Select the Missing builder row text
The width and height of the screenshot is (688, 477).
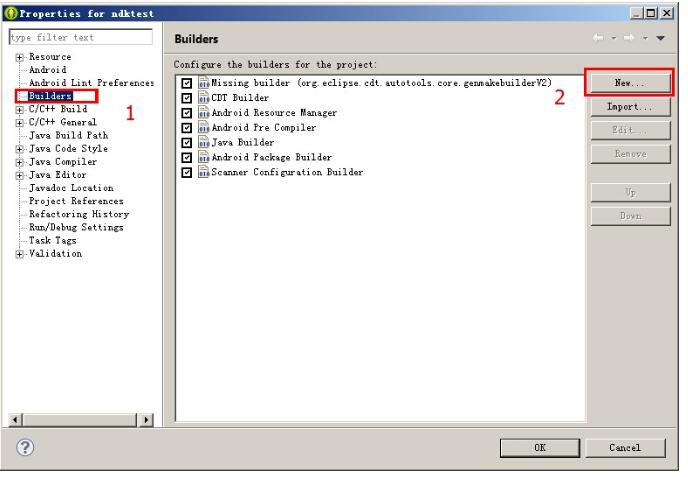tap(381, 83)
